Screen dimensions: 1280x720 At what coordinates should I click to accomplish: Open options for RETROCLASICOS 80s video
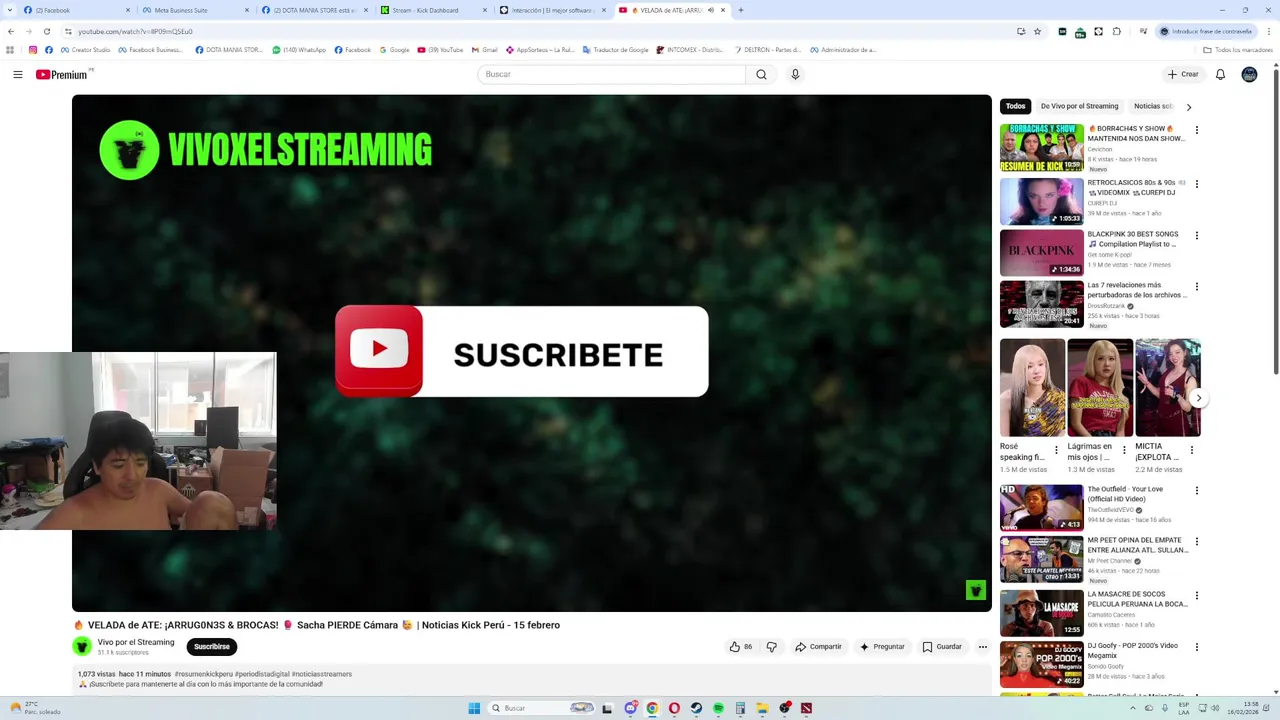pos(1196,184)
